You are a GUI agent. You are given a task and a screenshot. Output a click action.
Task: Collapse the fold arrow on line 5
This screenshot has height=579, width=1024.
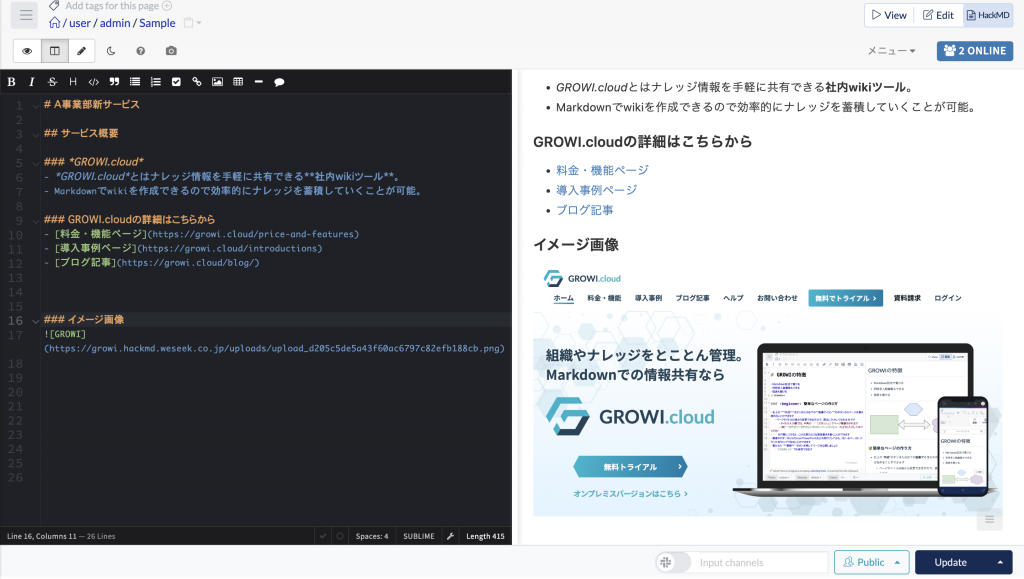[35, 163]
